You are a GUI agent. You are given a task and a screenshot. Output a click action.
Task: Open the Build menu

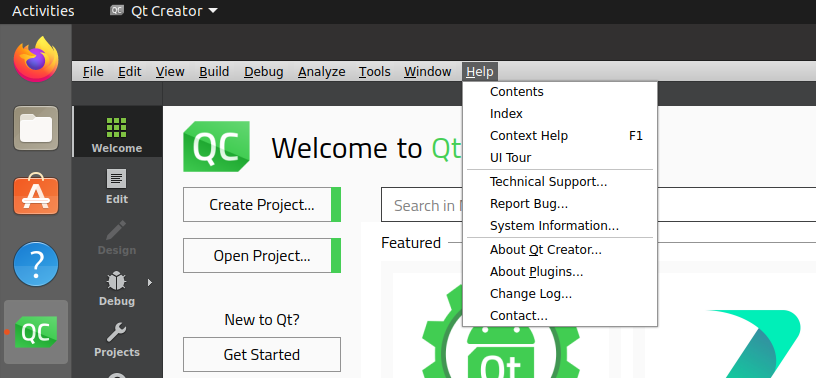(x=214, y=72)
